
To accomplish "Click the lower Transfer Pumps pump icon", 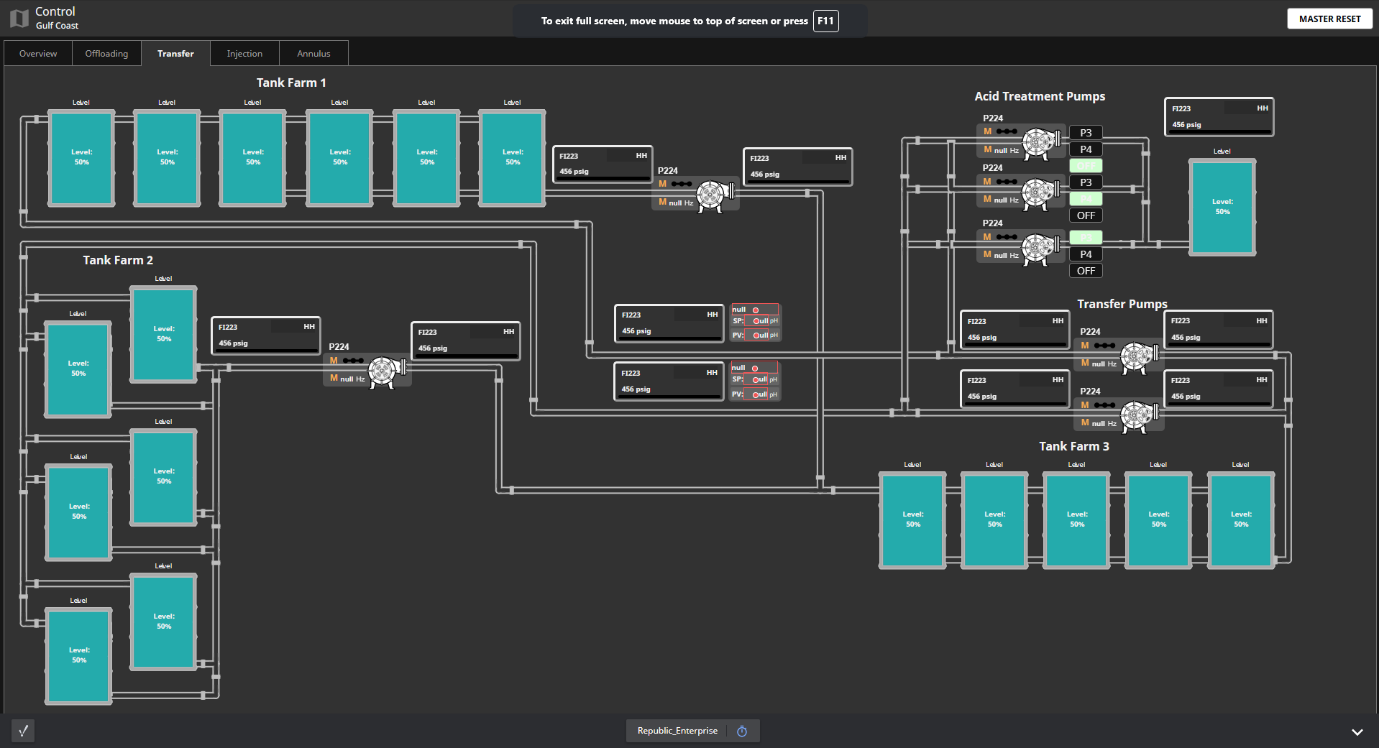I will (x=1136, y=415).
